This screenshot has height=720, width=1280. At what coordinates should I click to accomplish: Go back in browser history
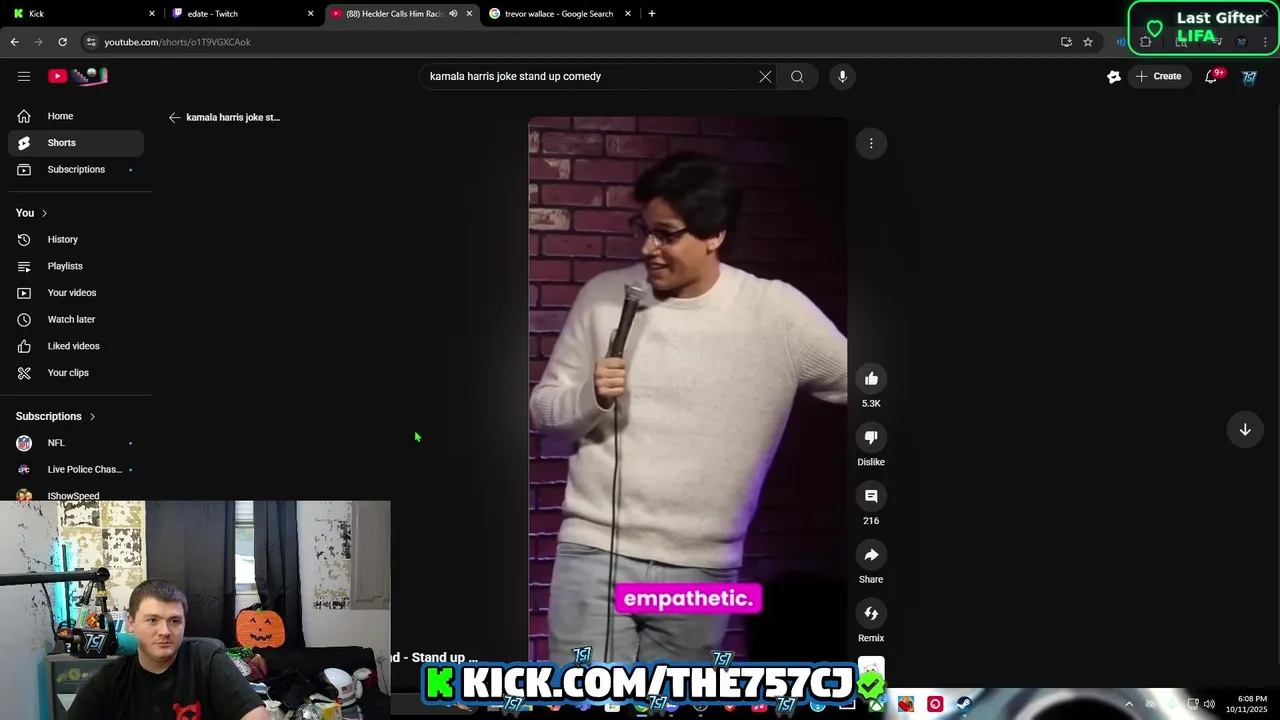(14, 42)
